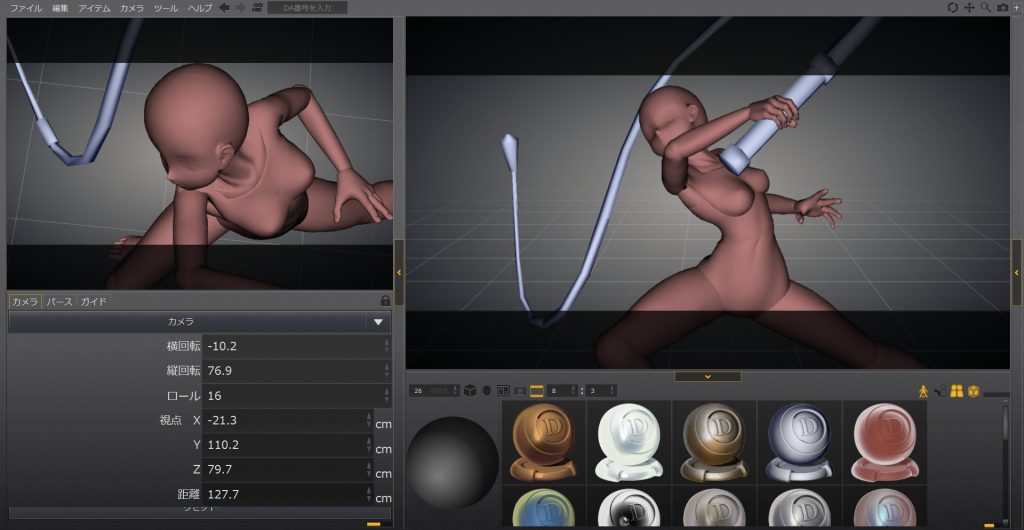
Task: Open the カメラ dropdown list
Action: tap(200, 322)
